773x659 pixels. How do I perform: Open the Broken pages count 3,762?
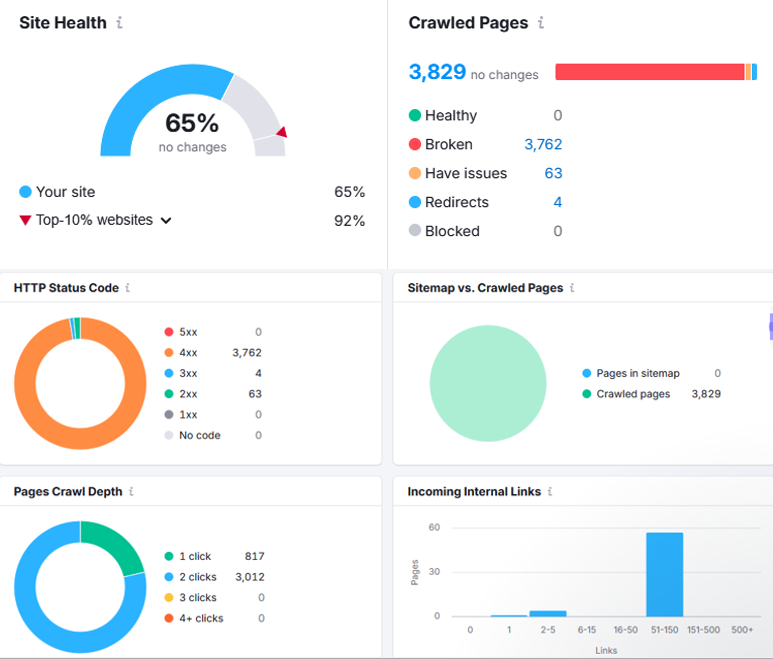click(x=543, y=144)
